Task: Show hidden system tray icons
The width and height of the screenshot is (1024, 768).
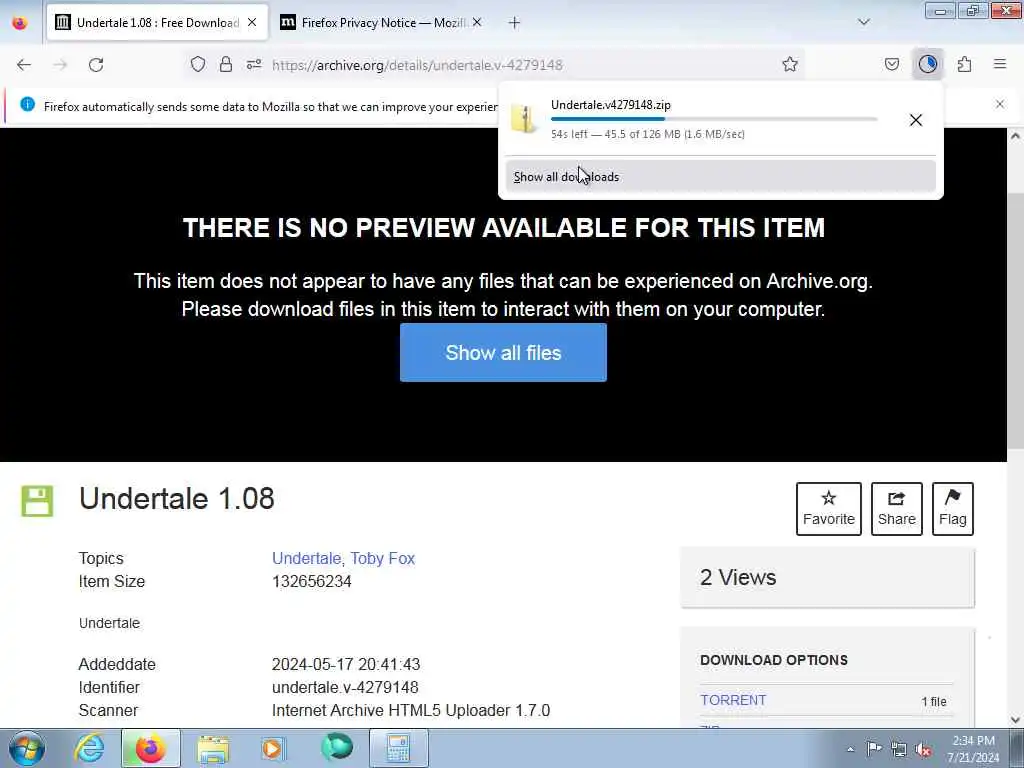Action: [850, 749]
